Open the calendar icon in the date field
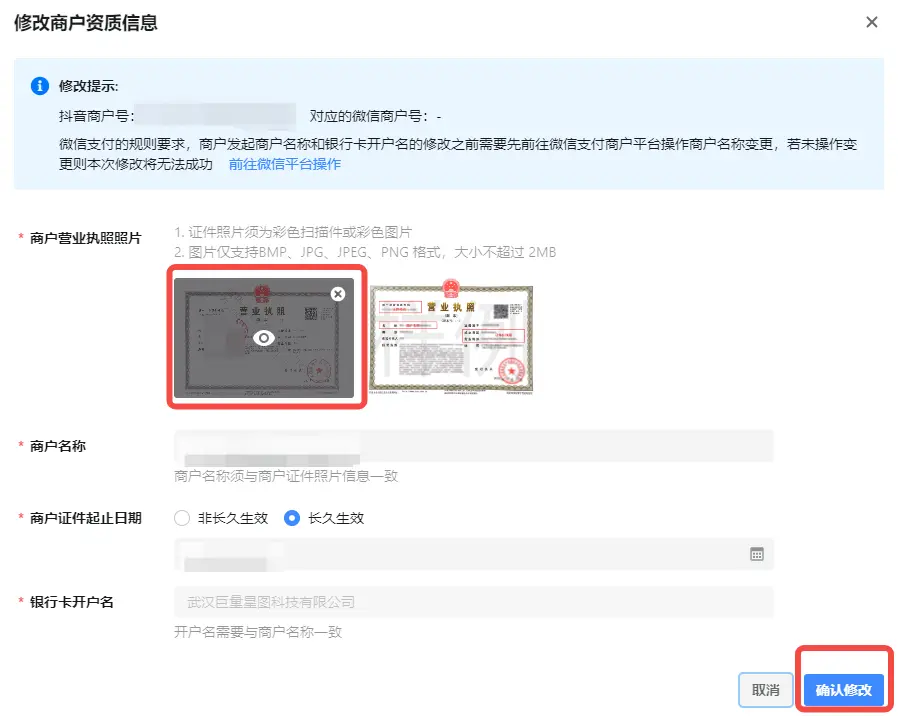898x716 pixels. (757, 554)
